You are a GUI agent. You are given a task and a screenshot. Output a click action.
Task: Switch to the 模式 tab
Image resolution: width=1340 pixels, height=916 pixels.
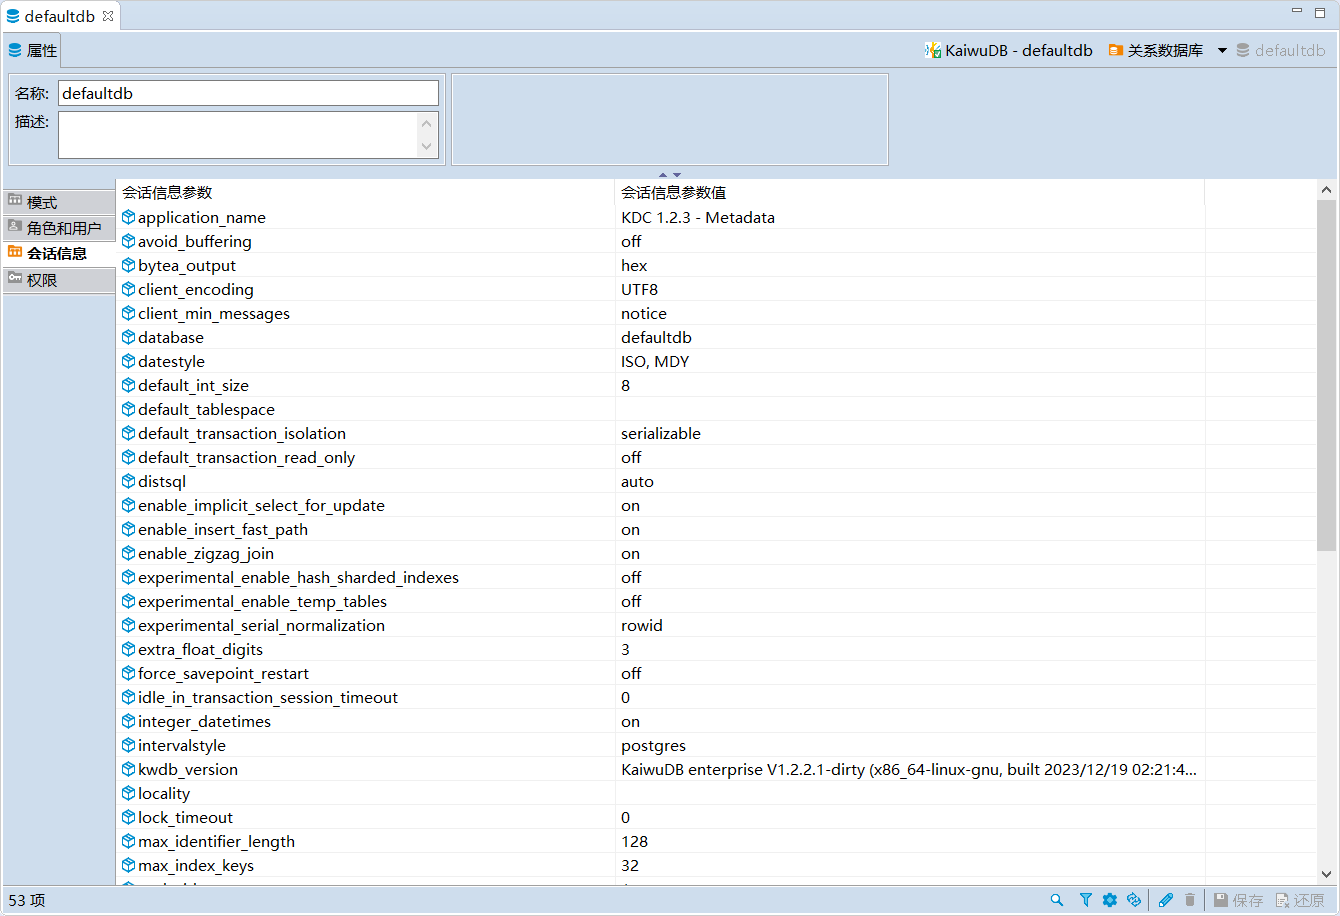pos(59,202)
